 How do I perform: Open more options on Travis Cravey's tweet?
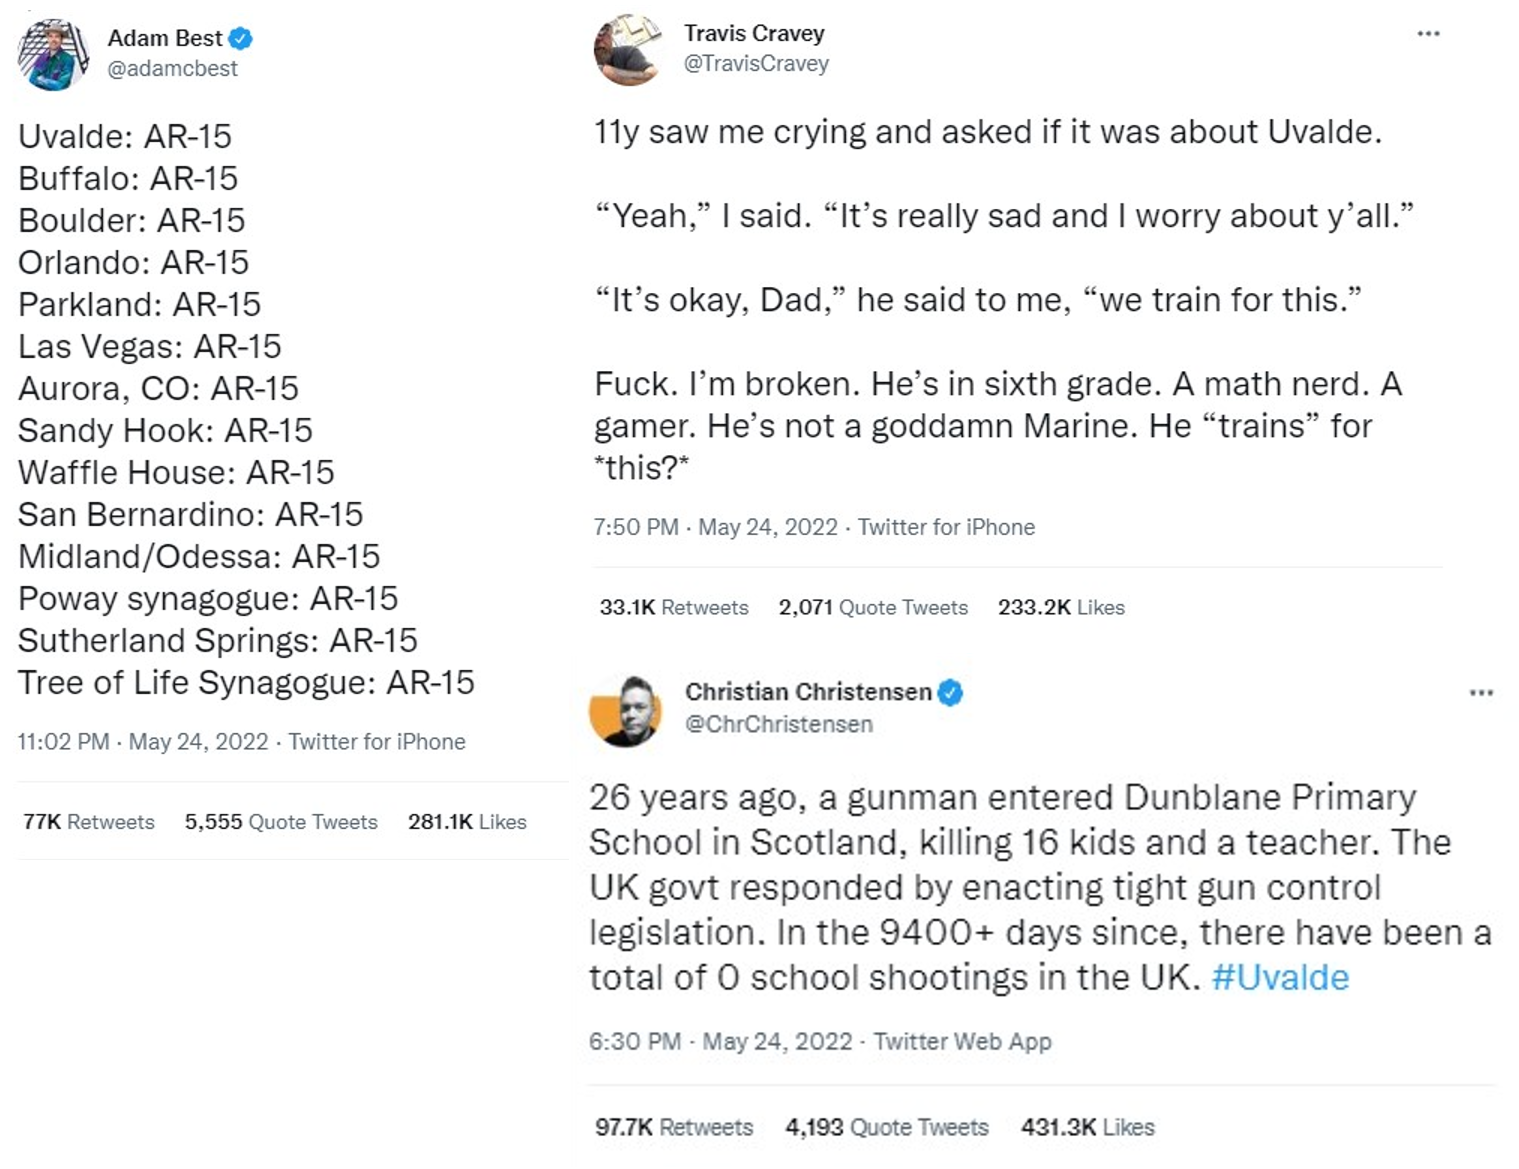1428,34
